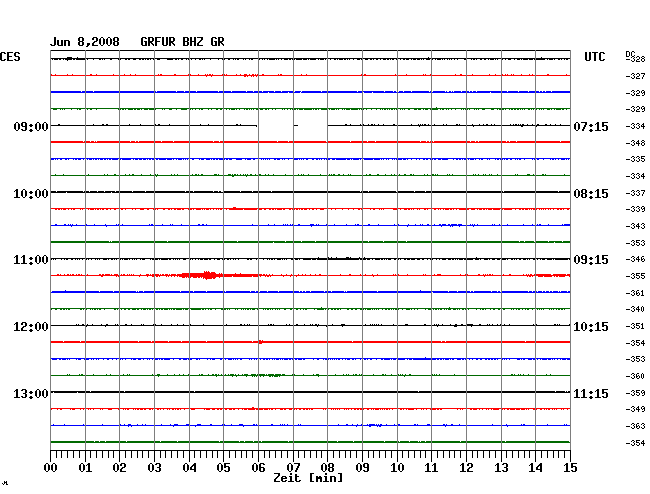Screen dimensions: 650x494
Task: Click minute axis tick label "13" below the plot
Action: (x=501, y=468)
